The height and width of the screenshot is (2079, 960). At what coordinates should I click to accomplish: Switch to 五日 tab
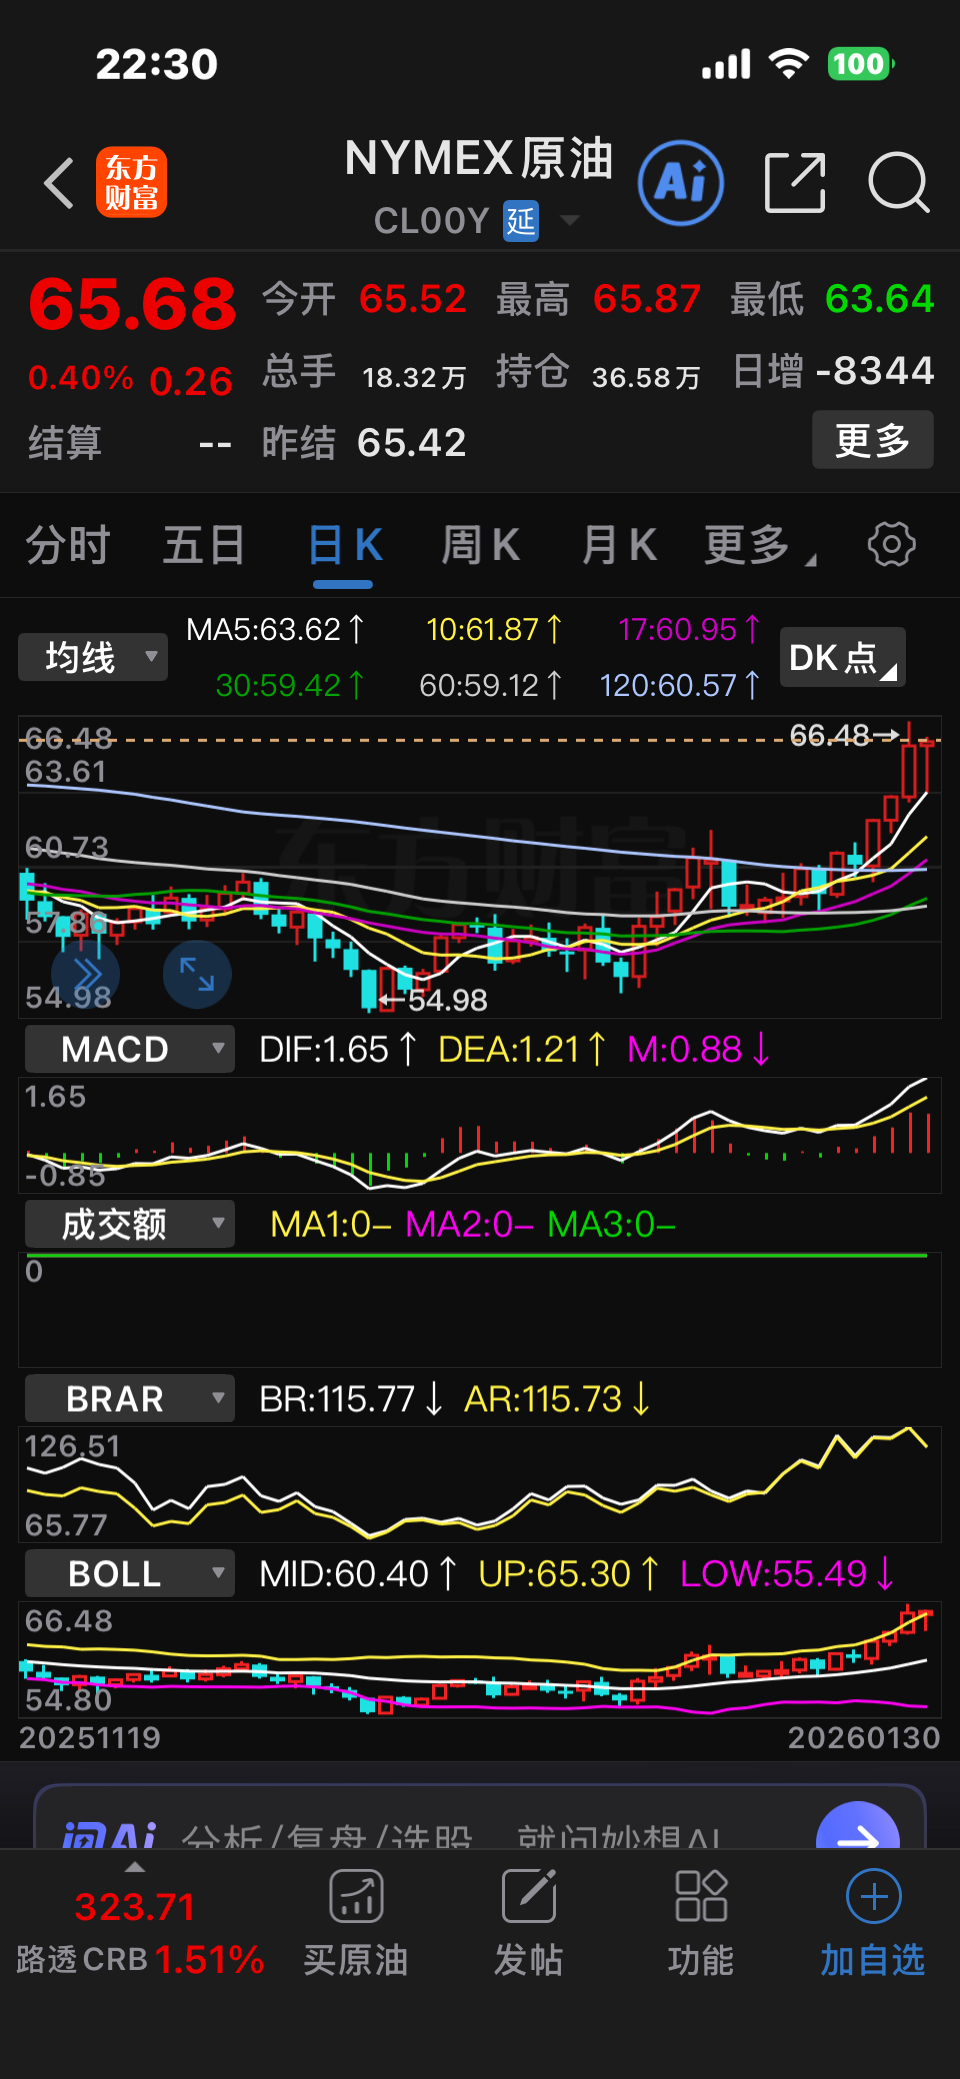204,545
